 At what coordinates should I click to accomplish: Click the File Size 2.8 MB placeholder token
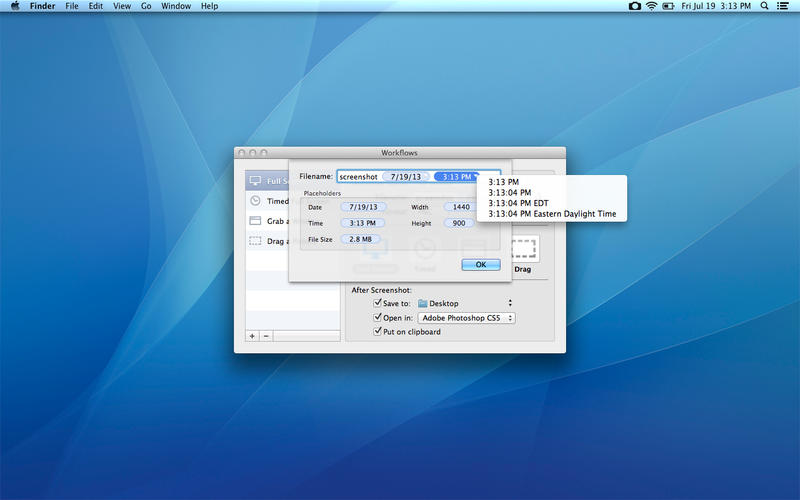pos(360,239)
